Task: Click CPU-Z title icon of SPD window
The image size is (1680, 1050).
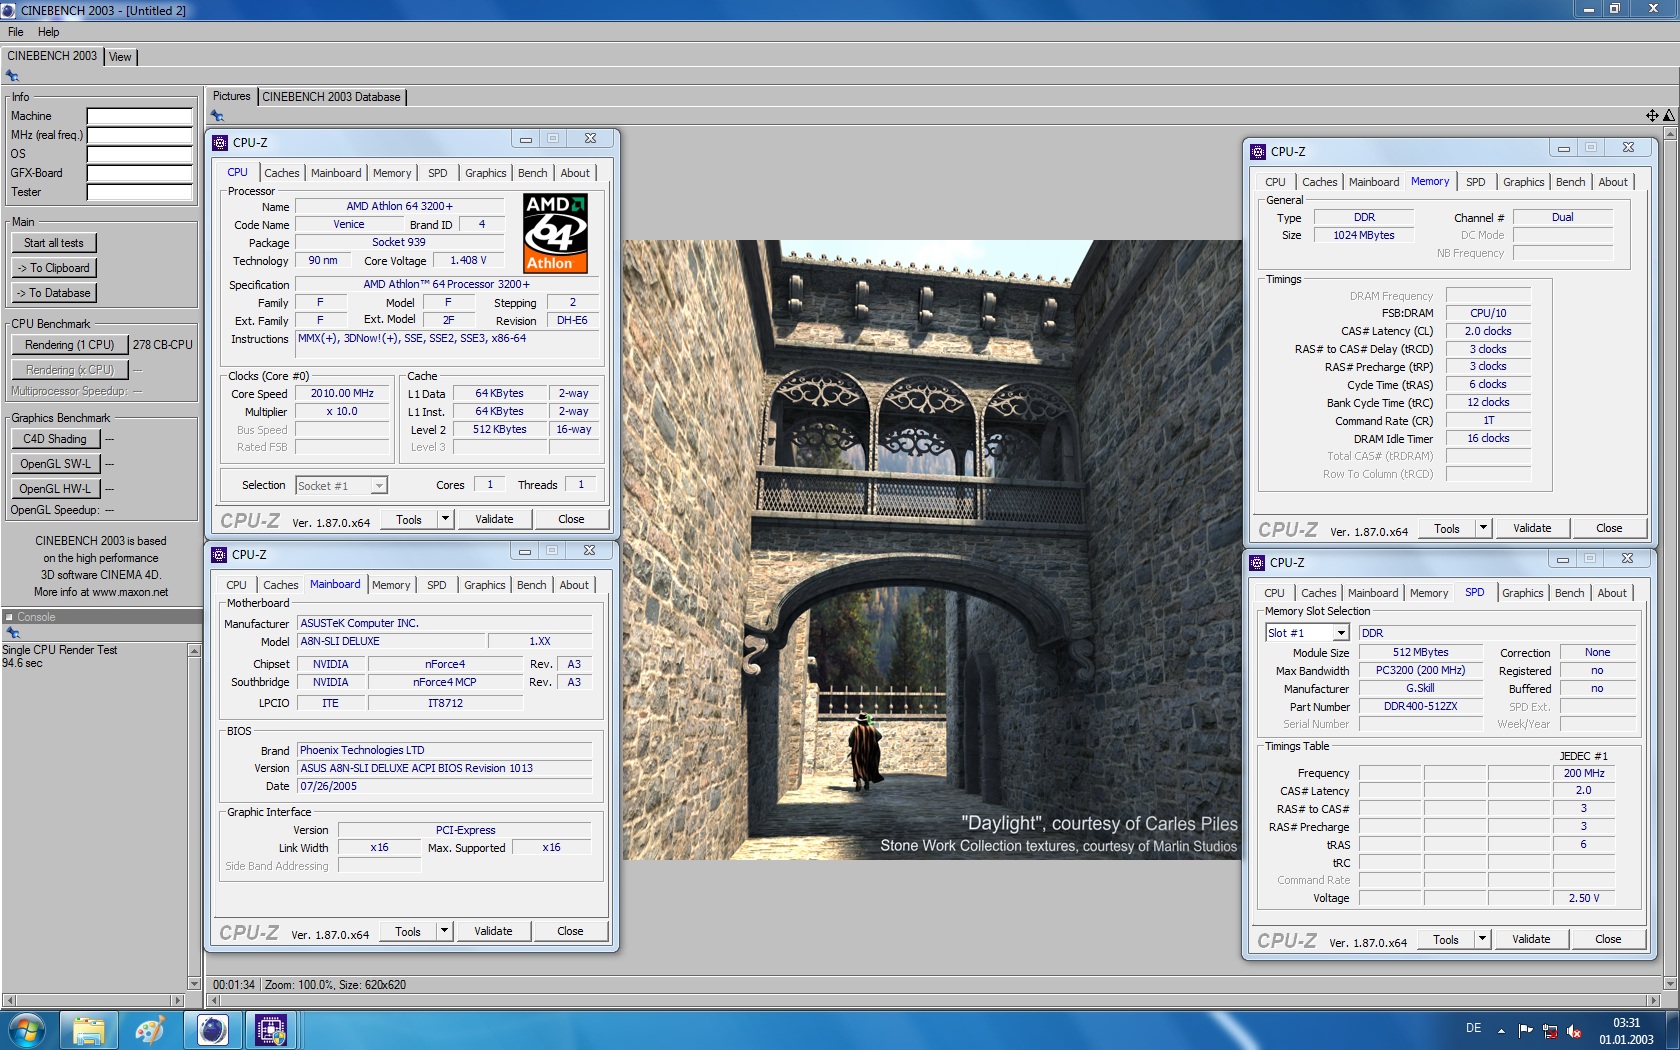Action: coord(1257,563)
